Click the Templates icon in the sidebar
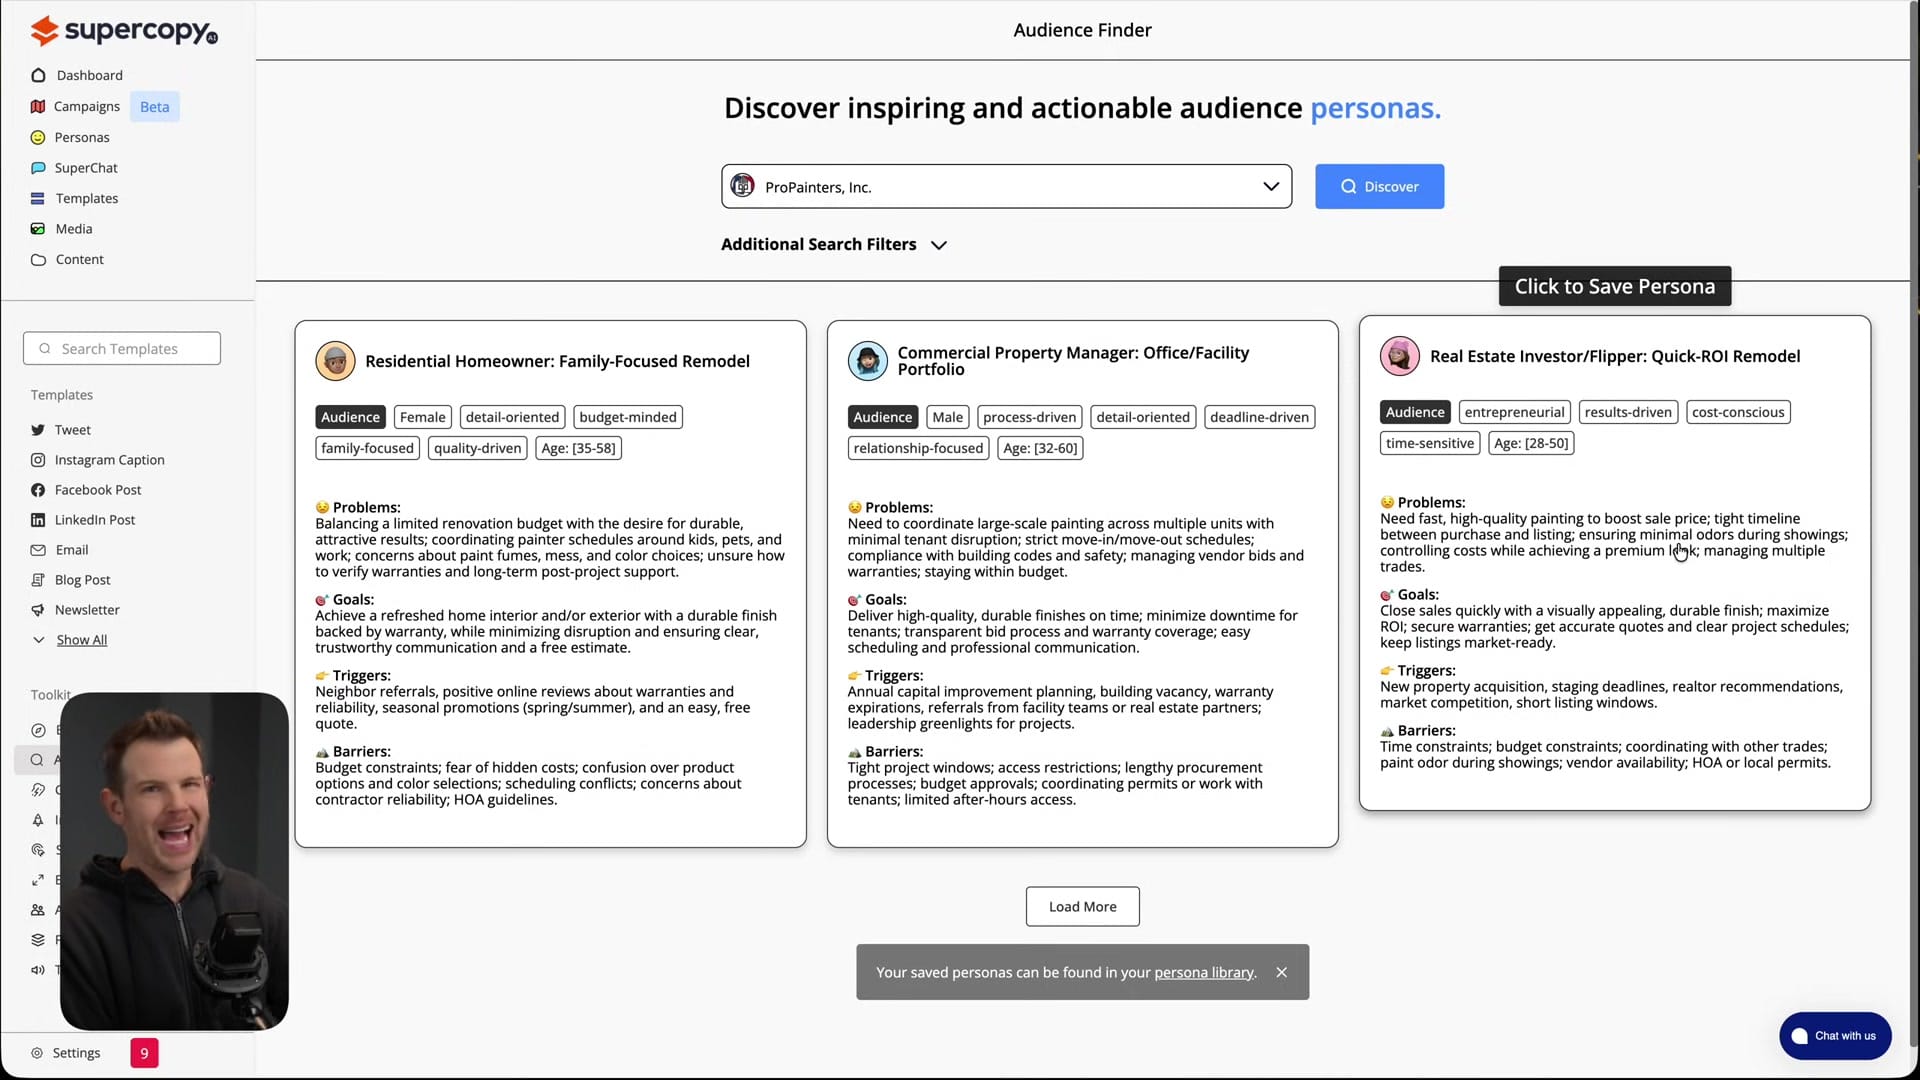 38,198
